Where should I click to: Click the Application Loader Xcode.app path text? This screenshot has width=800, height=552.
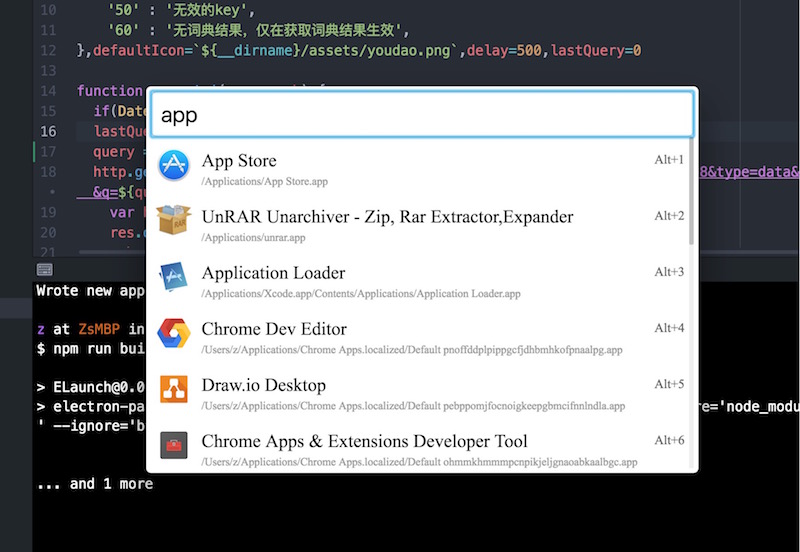(361, 294)
